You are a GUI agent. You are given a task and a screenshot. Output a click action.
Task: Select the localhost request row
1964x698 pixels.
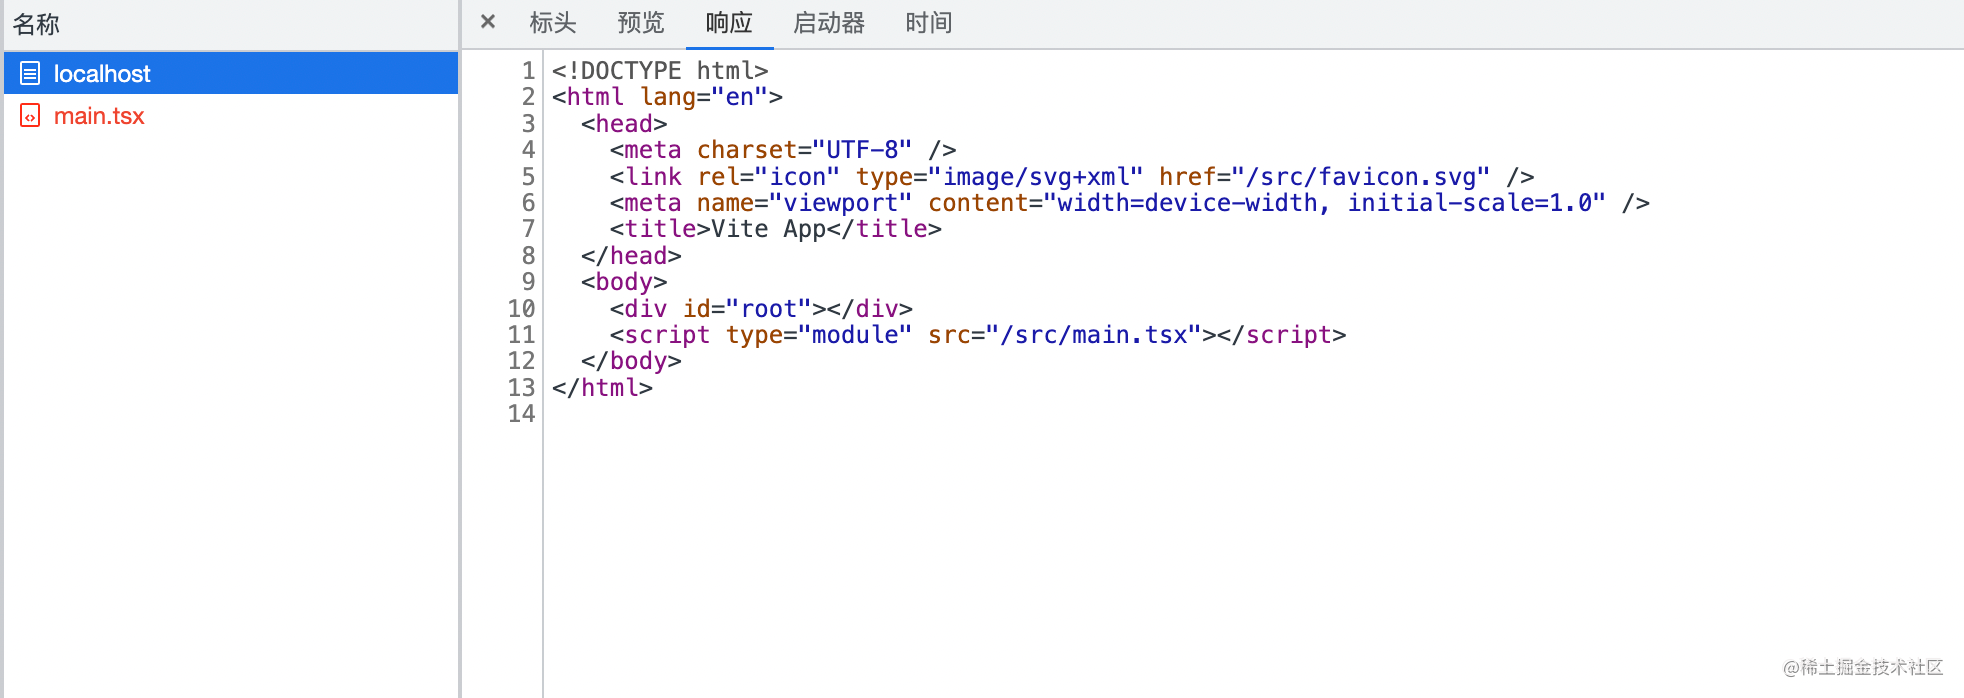click(230, 73)
